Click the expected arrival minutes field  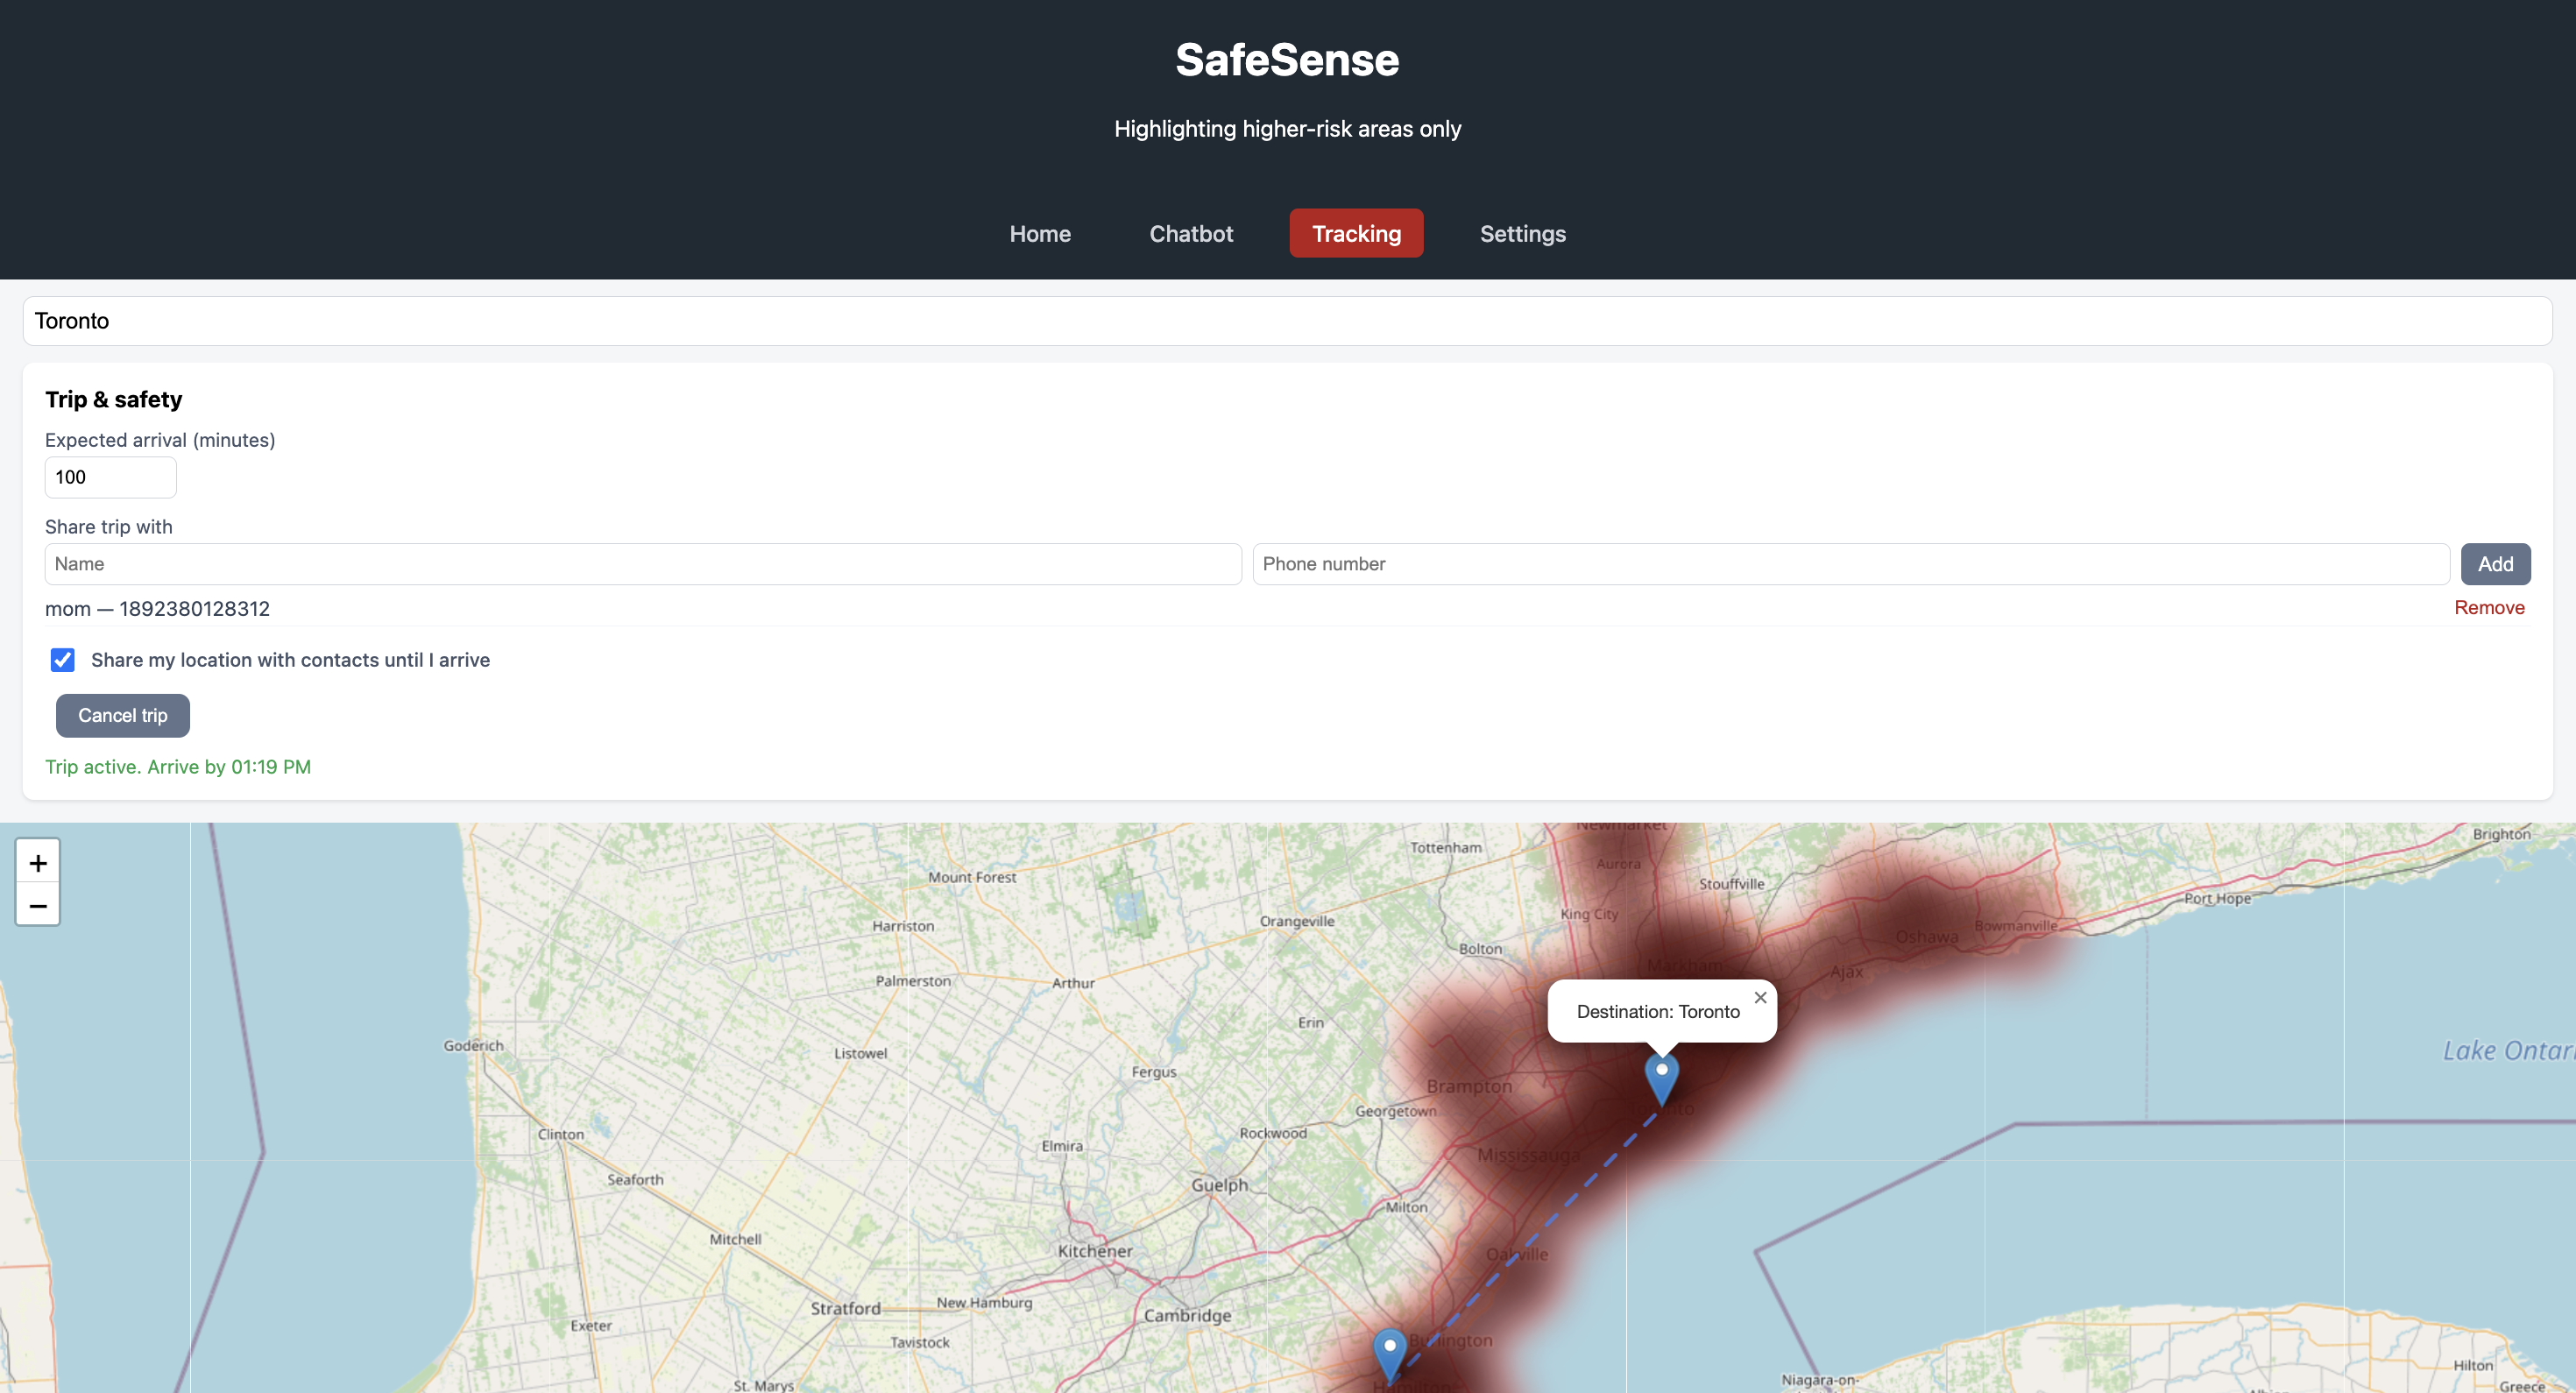click(110, 477)
